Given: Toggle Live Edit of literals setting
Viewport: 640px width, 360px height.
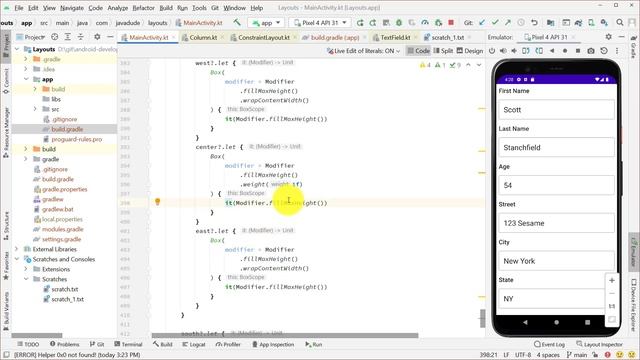Looking at the screenshot, I should pyautogui.click(x=363, y=51).
